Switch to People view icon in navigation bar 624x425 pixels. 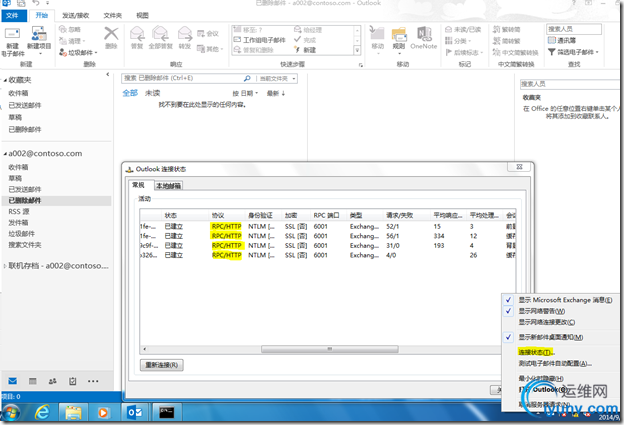click(53, 381)
